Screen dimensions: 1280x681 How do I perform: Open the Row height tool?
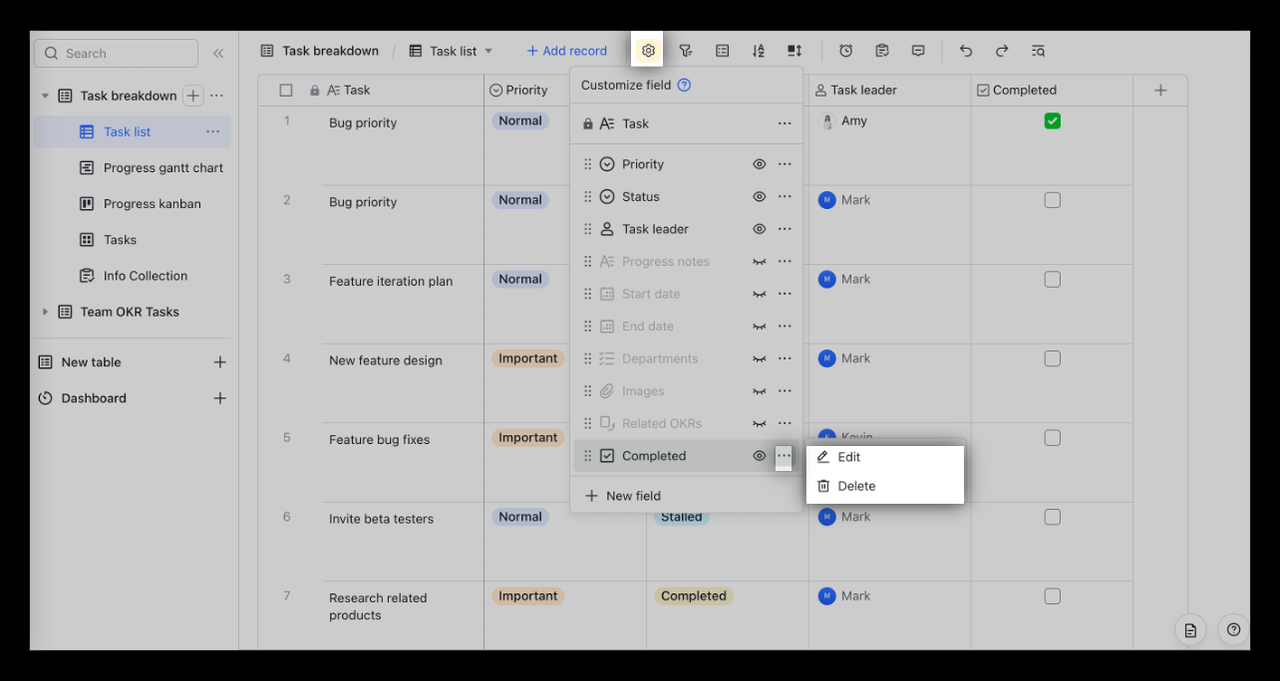pyautogui.click(x=794, y=51)
